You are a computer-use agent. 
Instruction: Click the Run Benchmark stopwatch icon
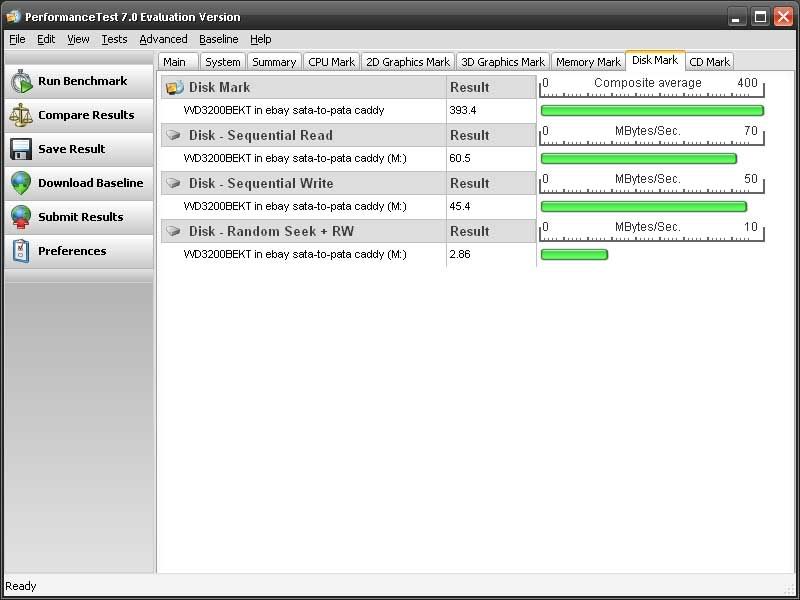coord(21,82)
